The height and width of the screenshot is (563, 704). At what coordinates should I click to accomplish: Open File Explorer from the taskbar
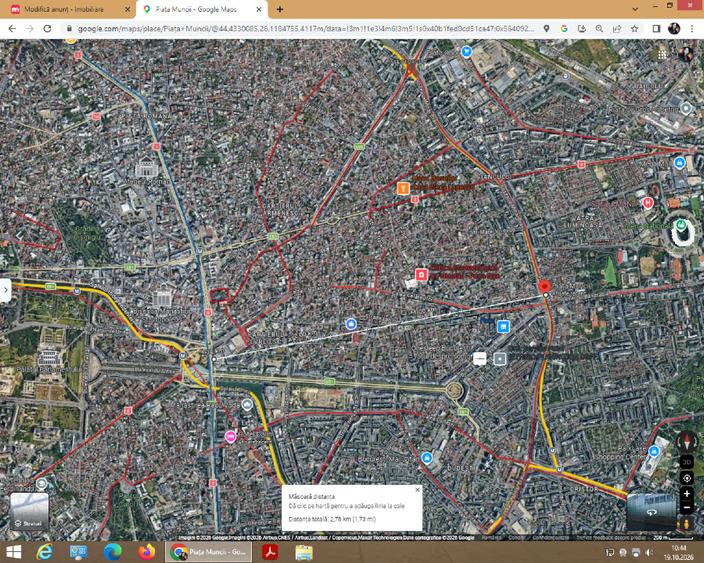pyautogui.click(x=304, y=552)
